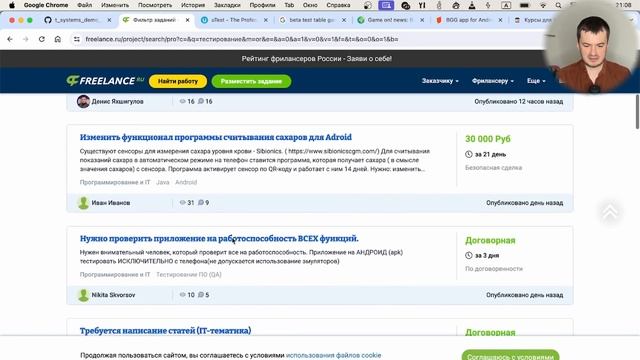Open project Требуется написание статей (IT-тематика)

pos(165,331)
